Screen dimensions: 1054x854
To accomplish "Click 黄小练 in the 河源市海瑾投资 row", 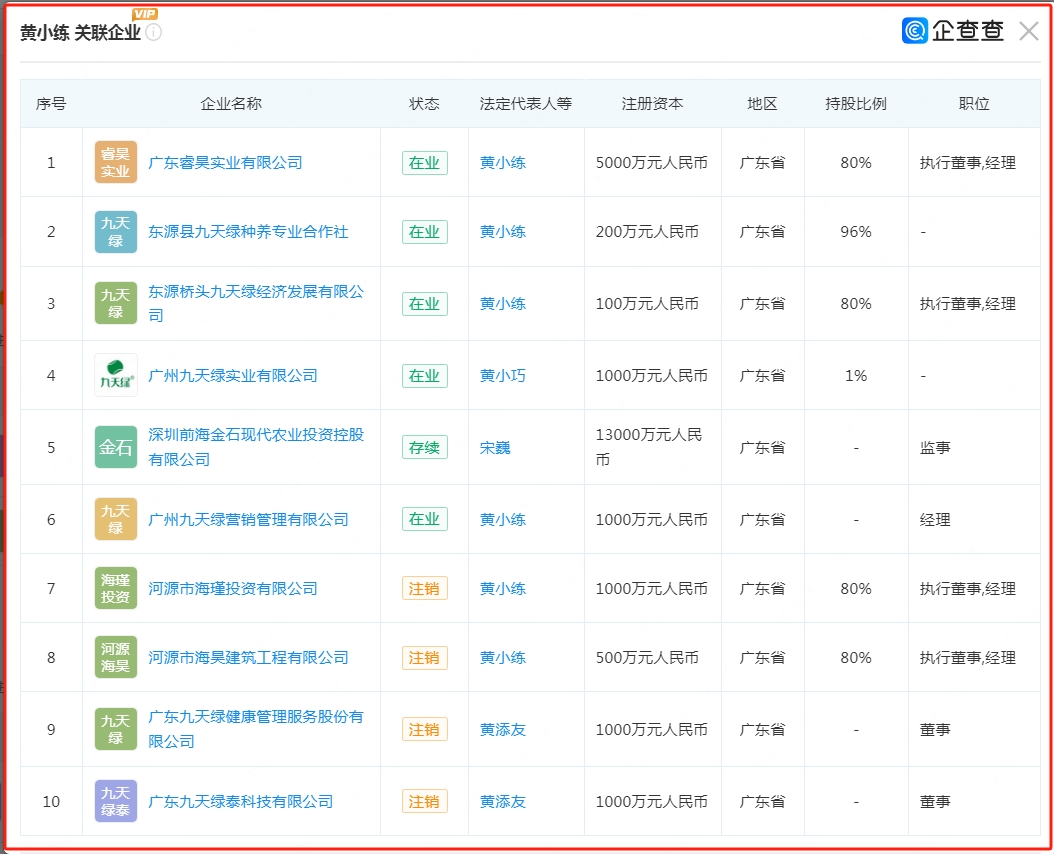I will coord(503,589).
